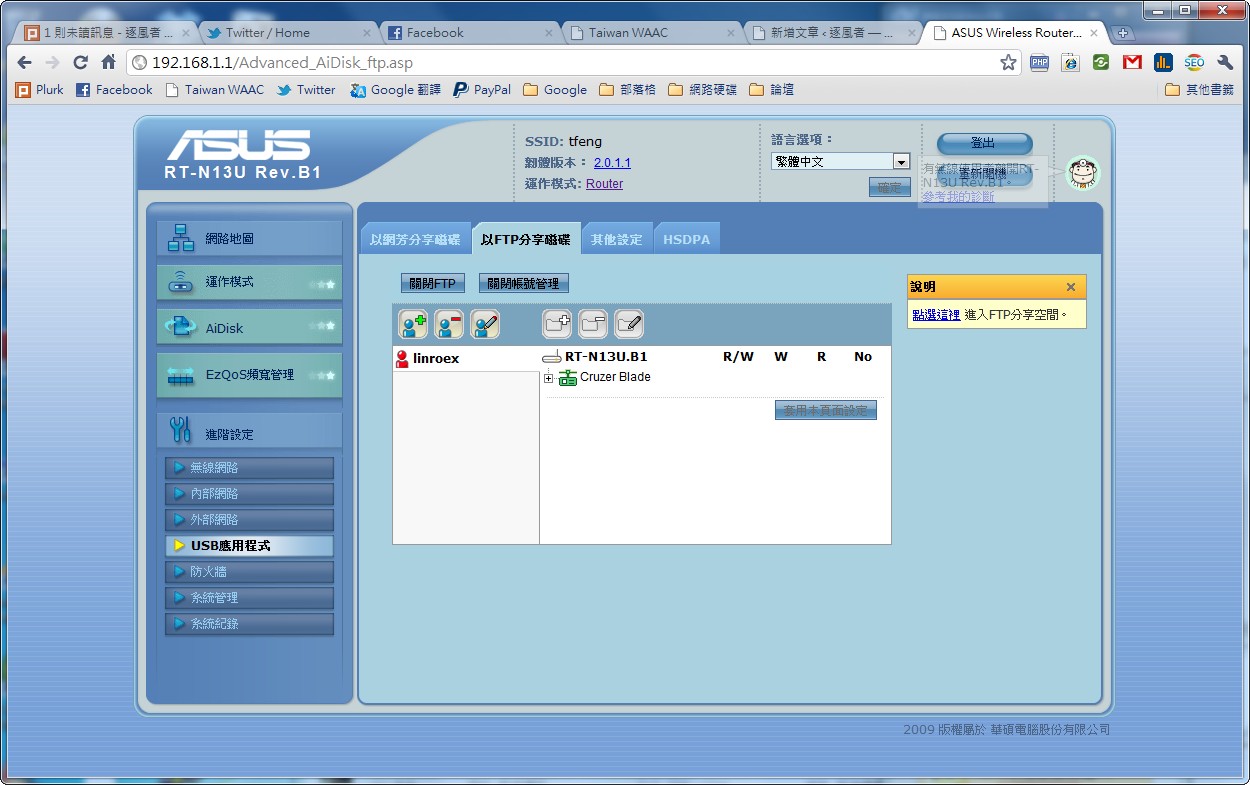Click the add user account icon
The height and width of the screenshot is (785, 1250).
[x=413, y=324]
